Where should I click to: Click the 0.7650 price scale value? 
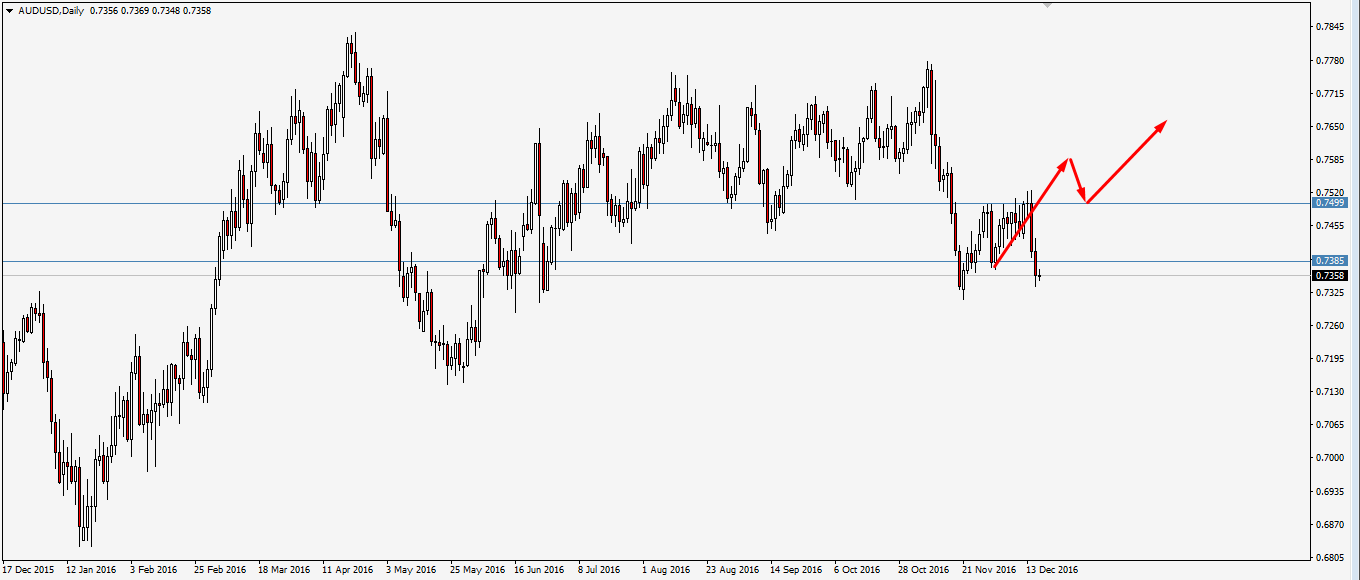point(1331,126)
